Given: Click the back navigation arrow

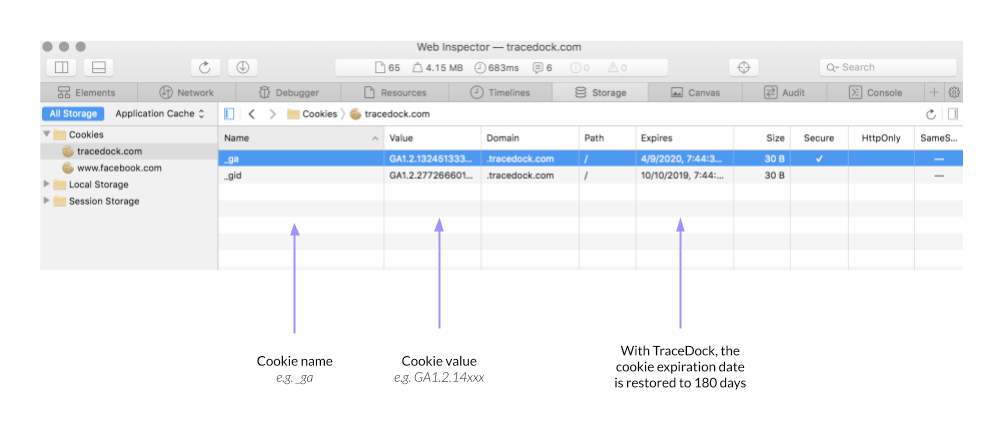Looking at the screenshot, I should point(252,114).
